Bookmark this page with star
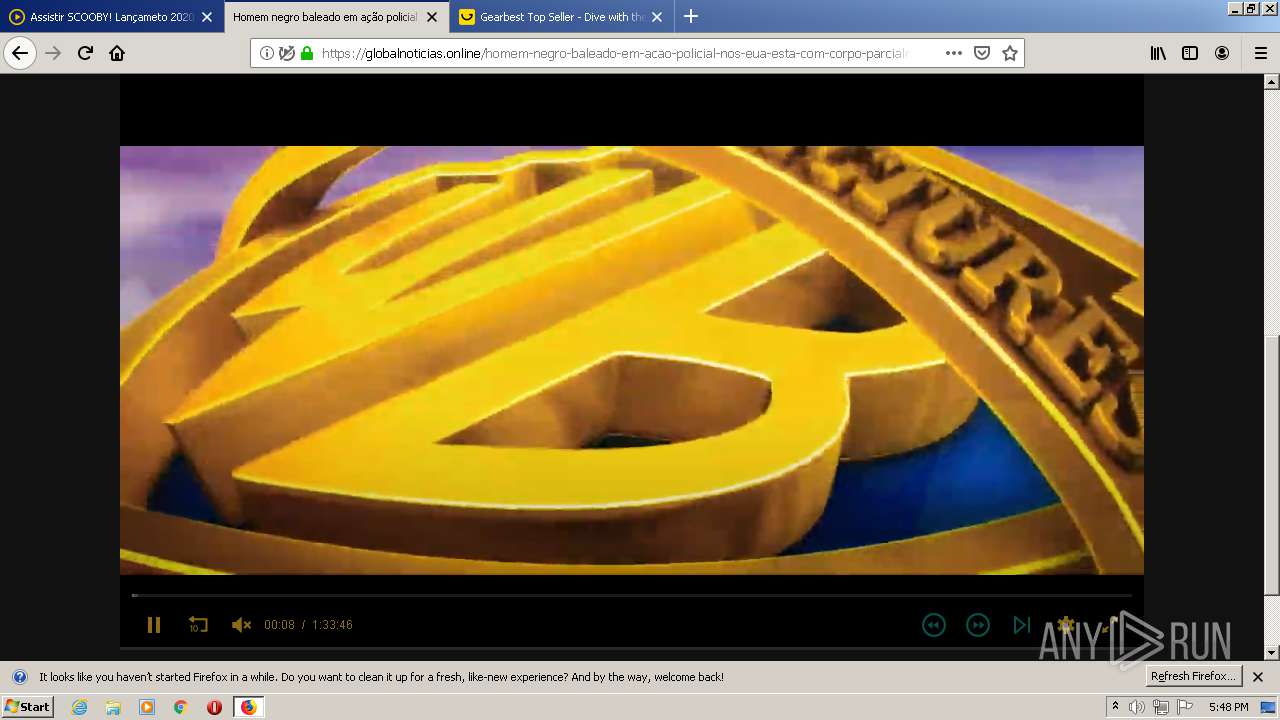The height and width of the screenshot is (720, 1280). pyautogui.click(x=1010, y=53)
